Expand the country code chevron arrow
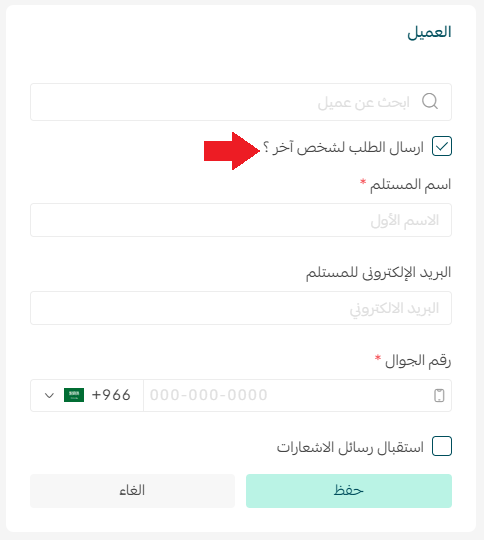 click(49, 395)
